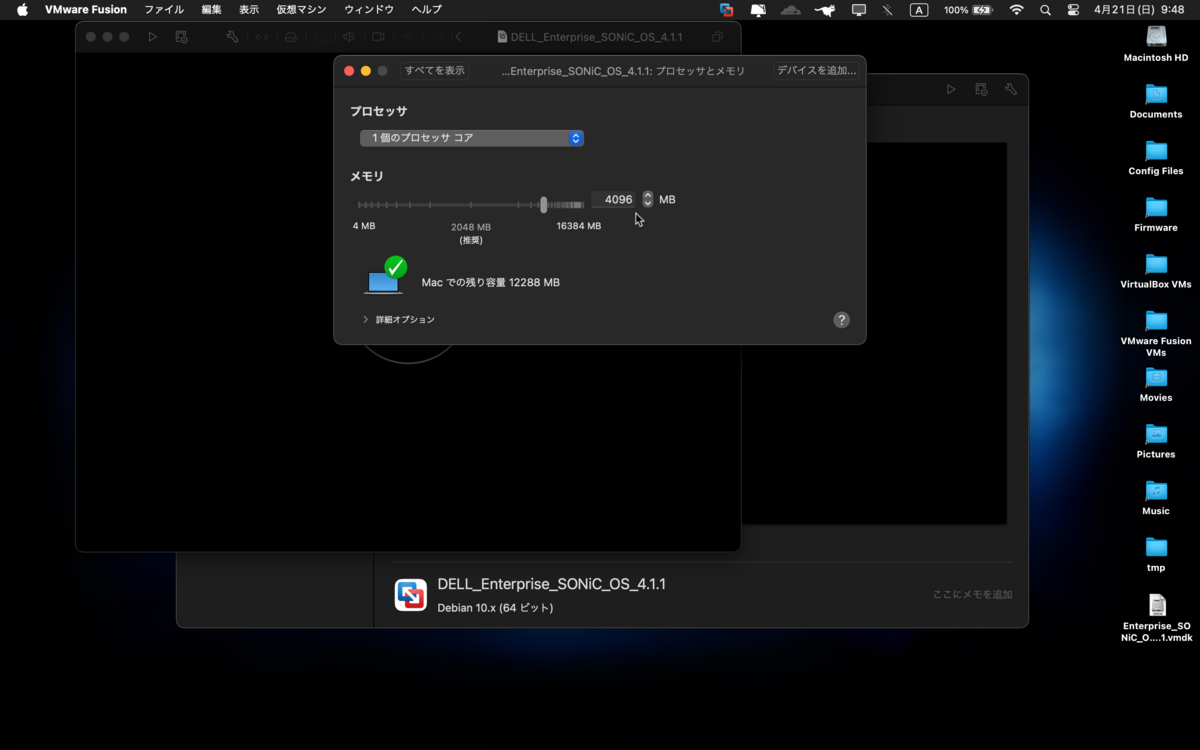The image size is (1200, 750).
Task: Collapse toolbar devices with the left chevron
Action: pos(458,37)
